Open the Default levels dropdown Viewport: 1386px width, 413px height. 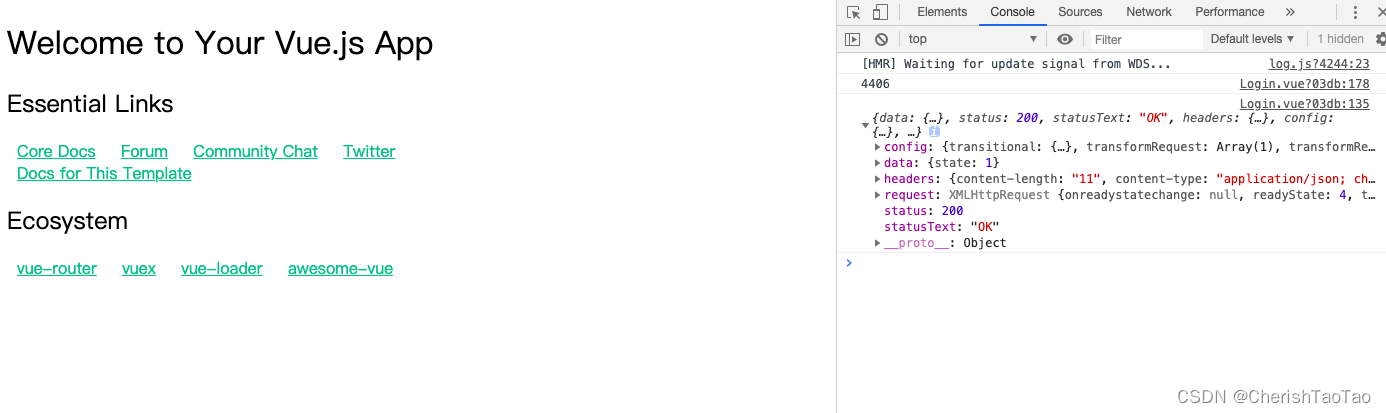(x=1252, y=39)
